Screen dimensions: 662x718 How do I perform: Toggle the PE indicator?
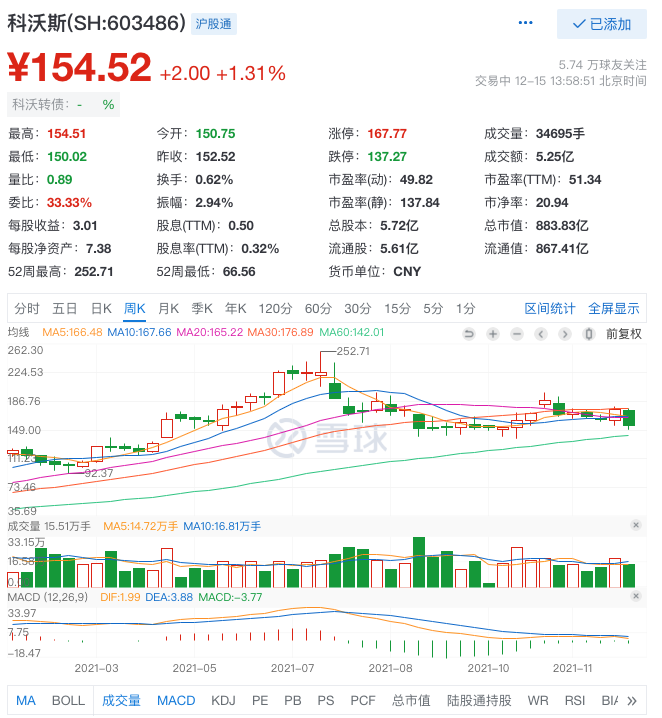click(260, 700)
